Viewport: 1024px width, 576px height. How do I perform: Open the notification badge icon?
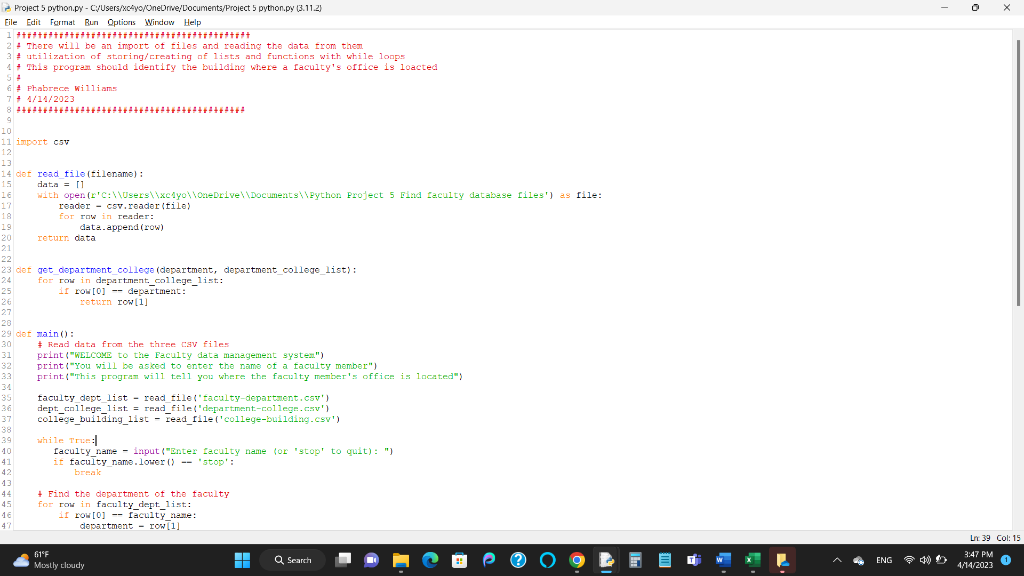[1006, 560]
